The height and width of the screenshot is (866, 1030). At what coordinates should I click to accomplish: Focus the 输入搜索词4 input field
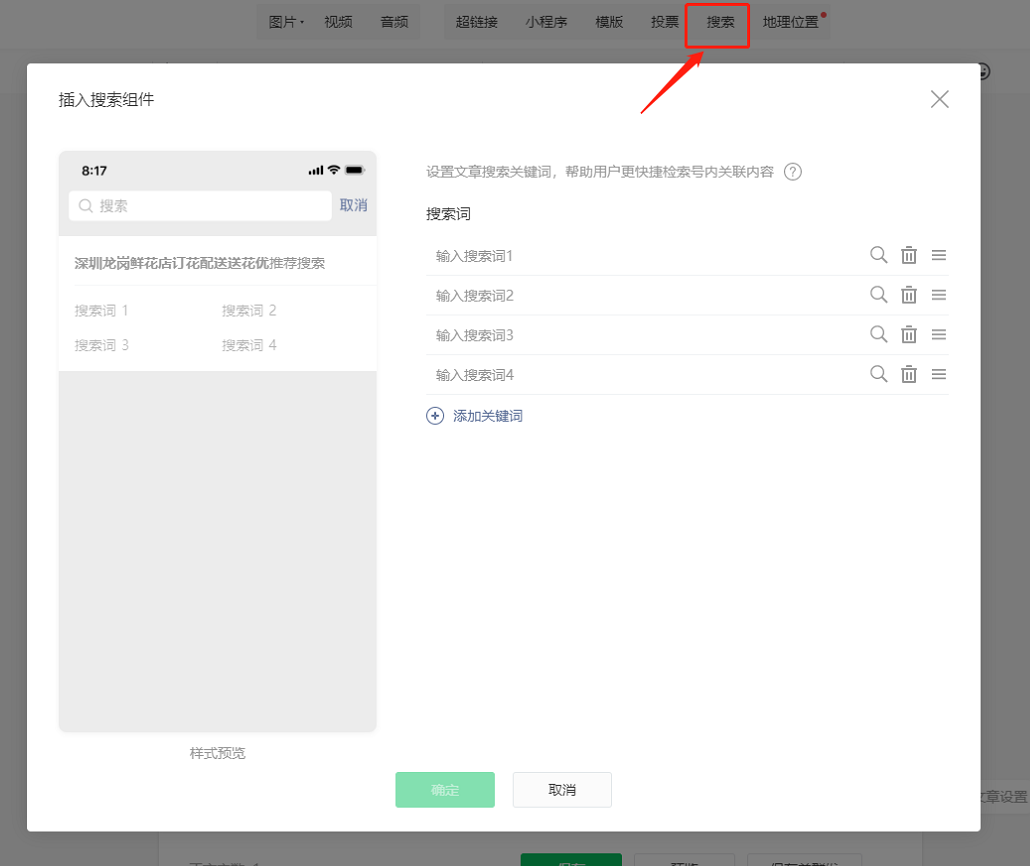(644, 375)
